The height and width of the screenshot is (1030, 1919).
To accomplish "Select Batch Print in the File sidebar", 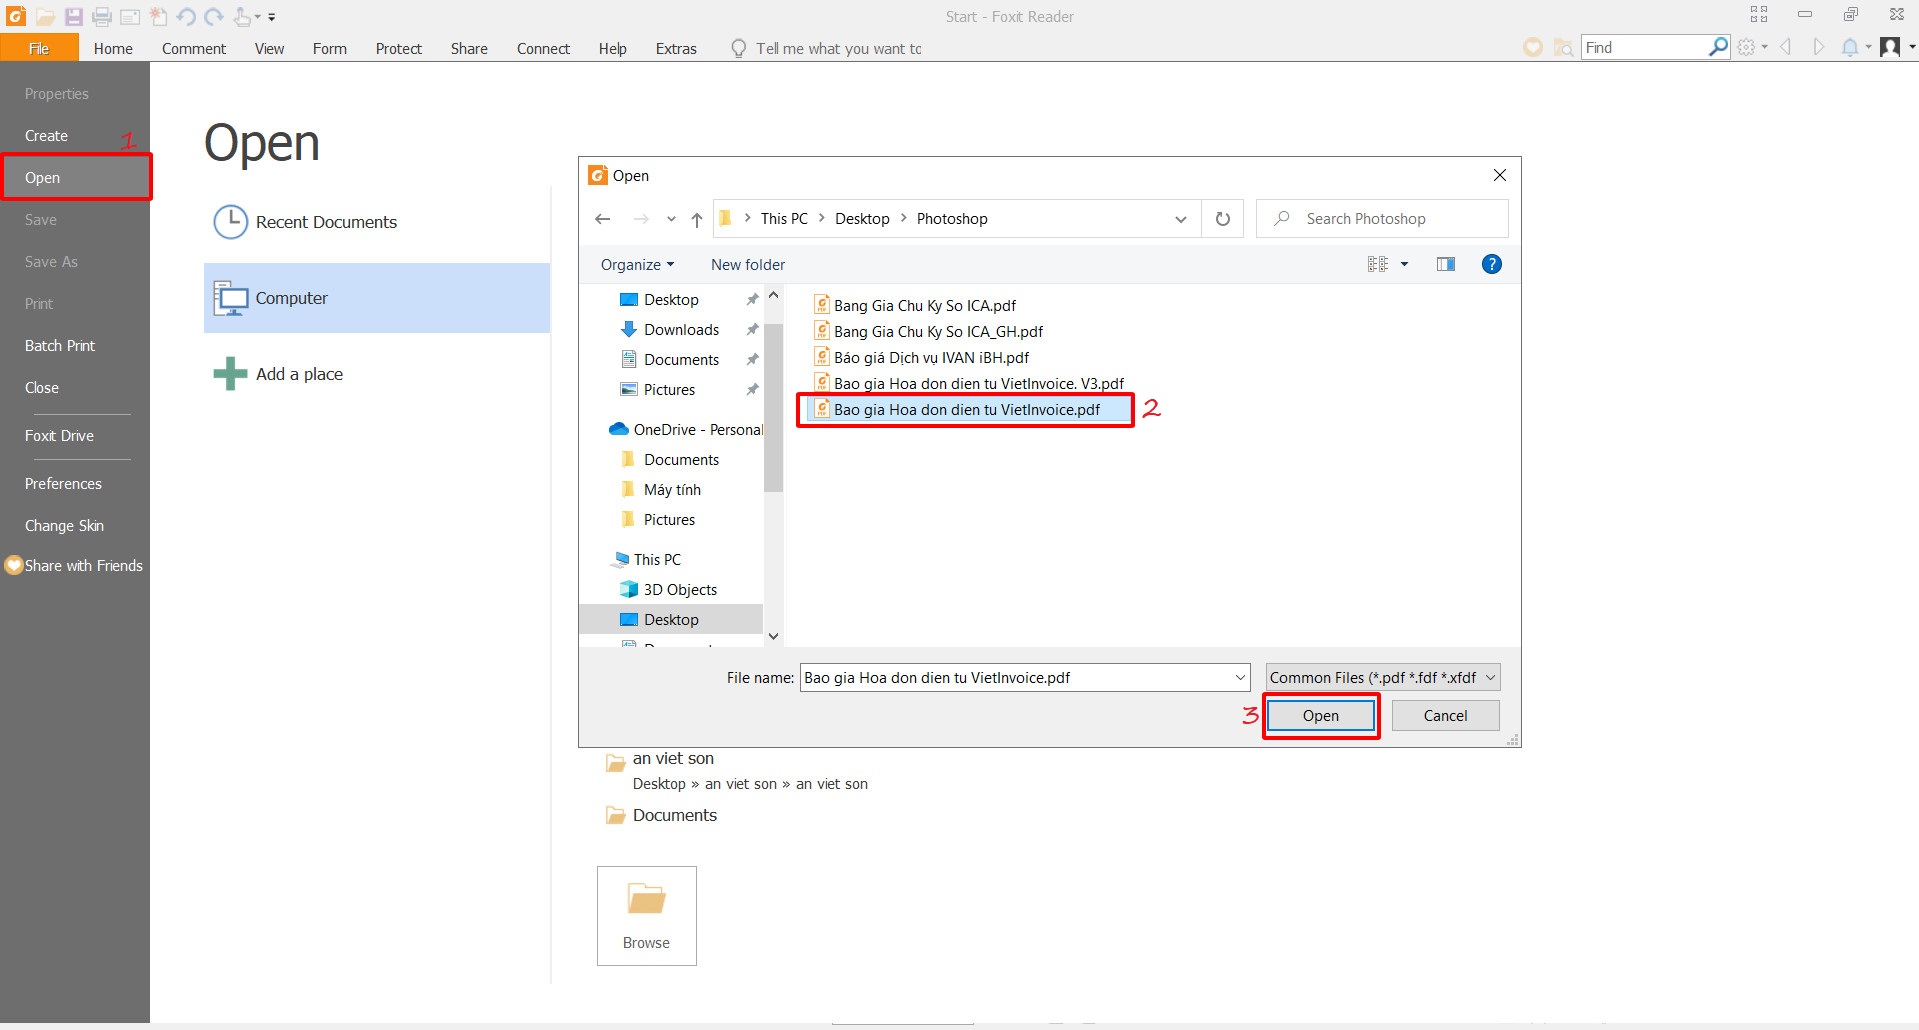I will tap(60, 346).
